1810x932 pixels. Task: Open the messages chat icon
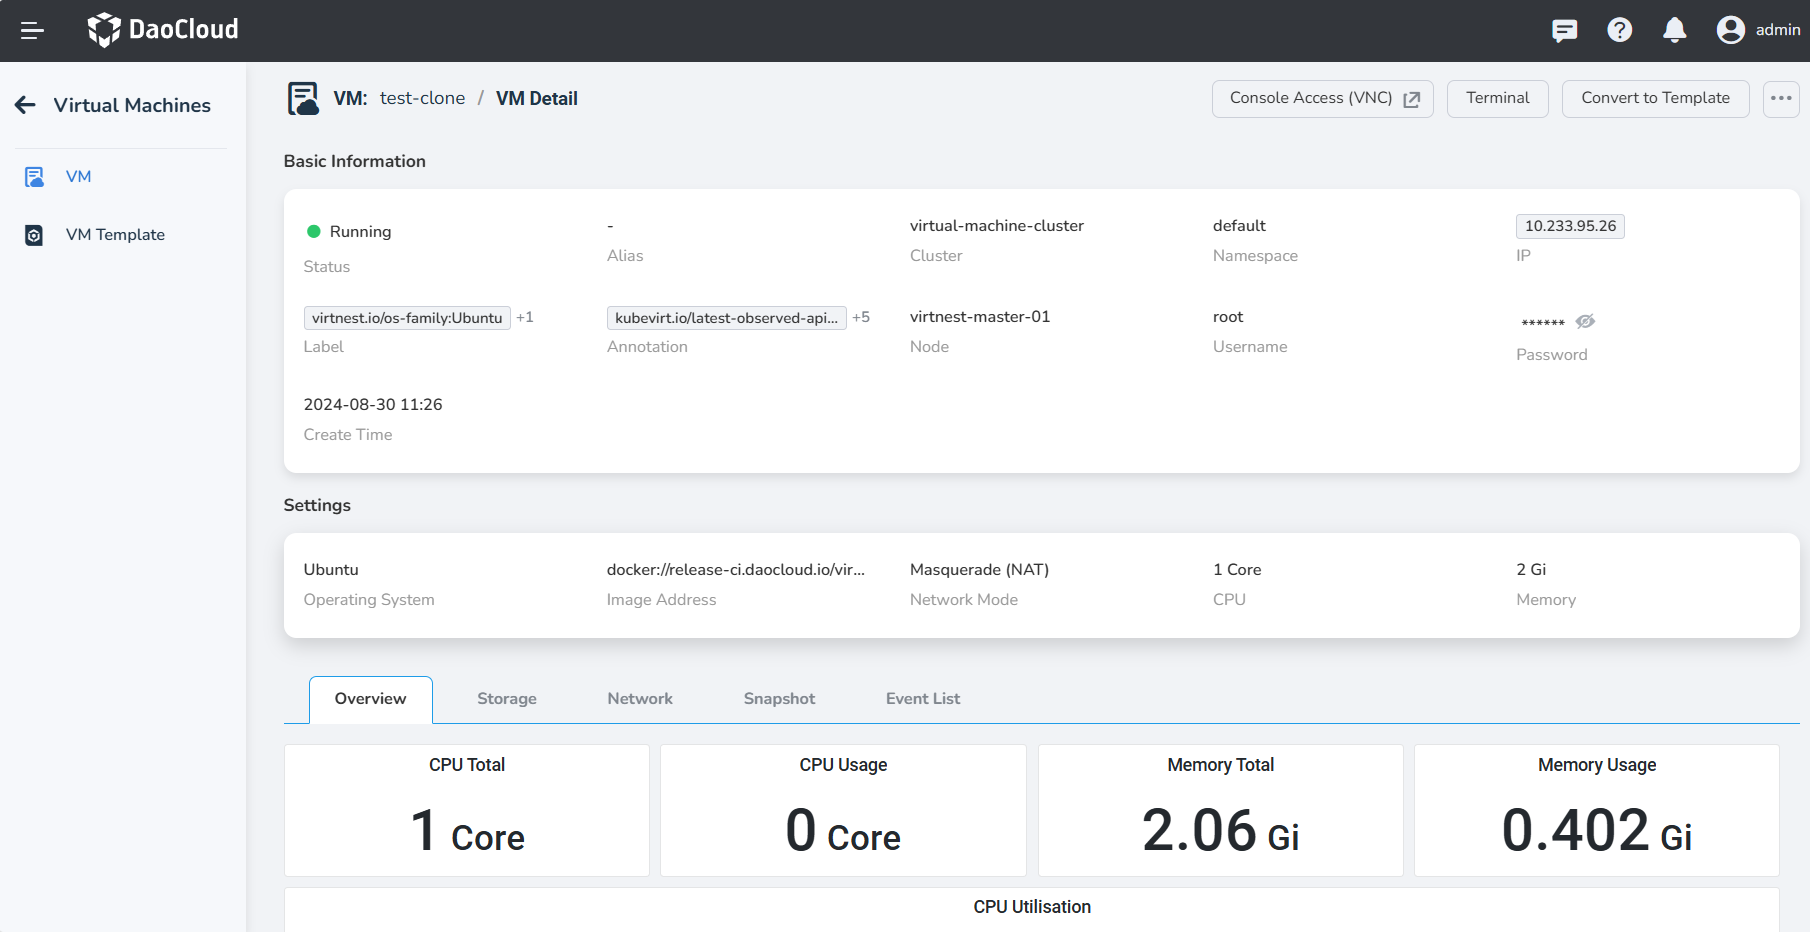point(1564,31)
